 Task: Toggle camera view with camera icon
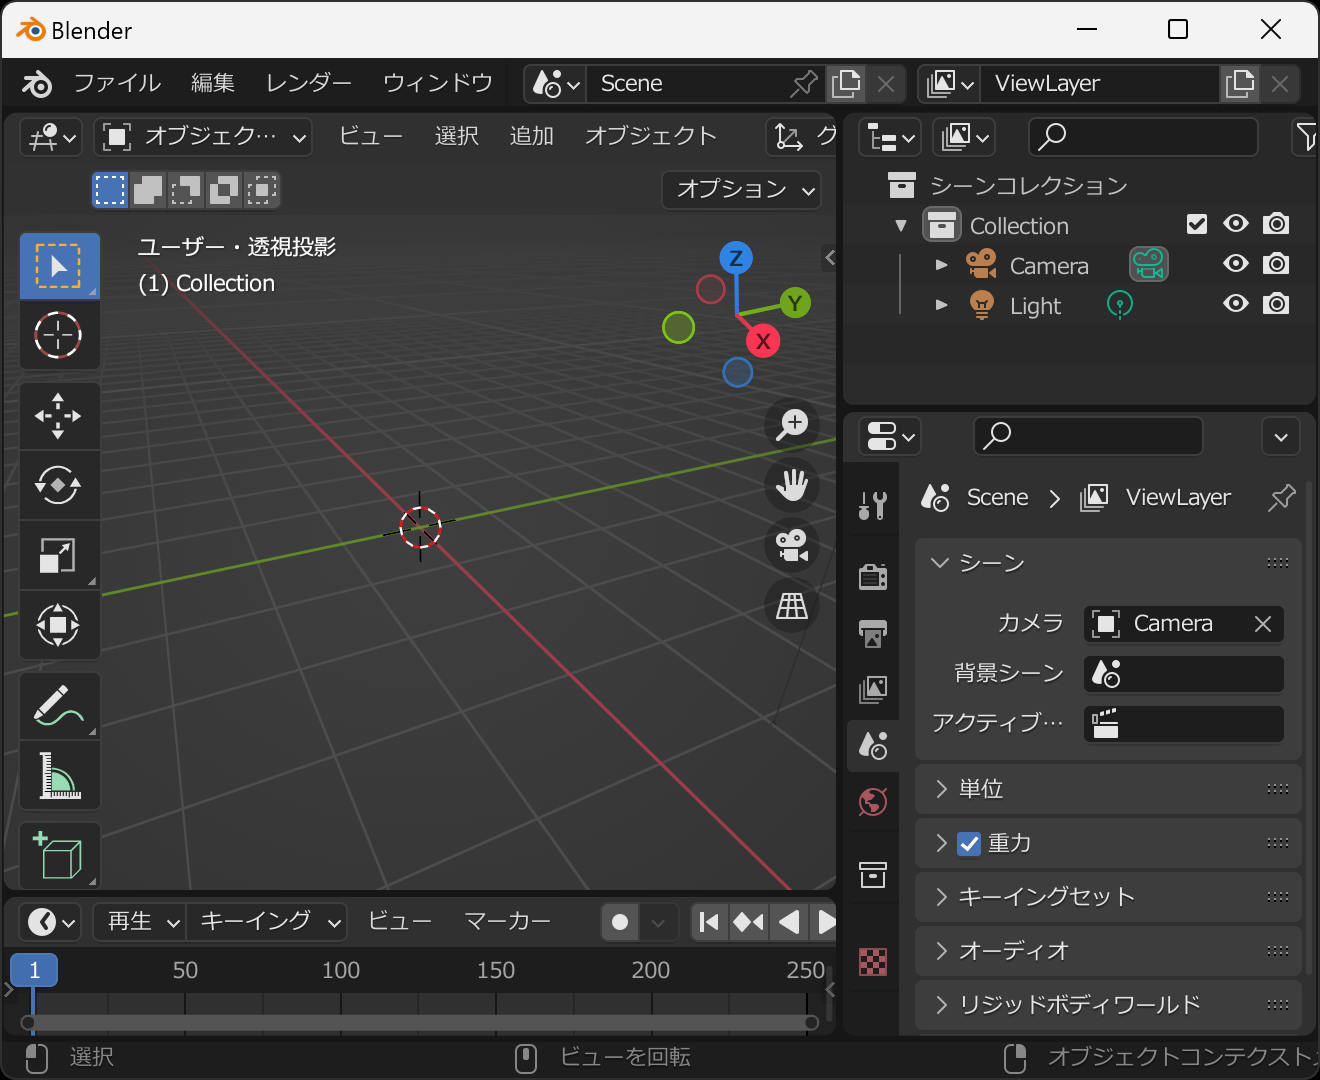pyautogui.click(x=792, y=545)
